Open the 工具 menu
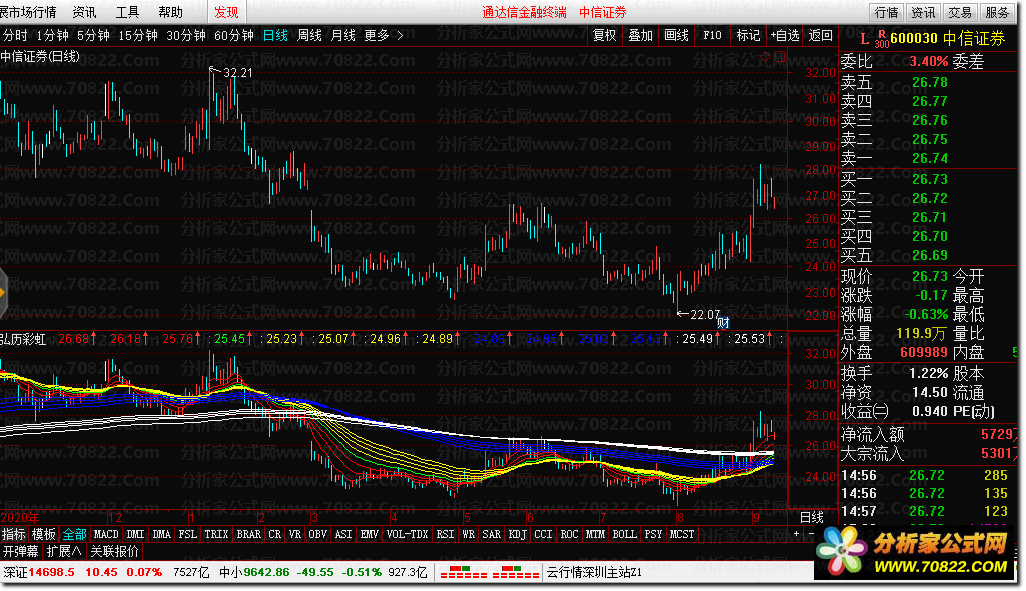 click(128, 12)
